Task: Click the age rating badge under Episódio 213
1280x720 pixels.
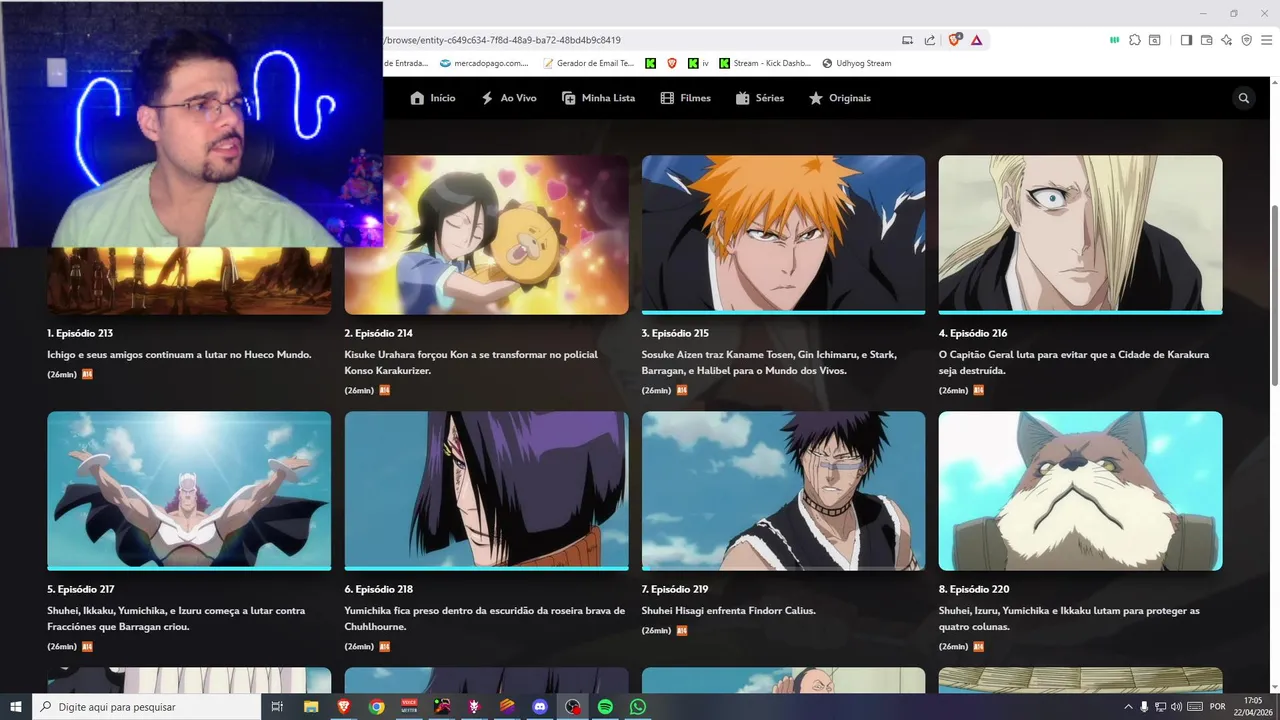Action: 87,375
